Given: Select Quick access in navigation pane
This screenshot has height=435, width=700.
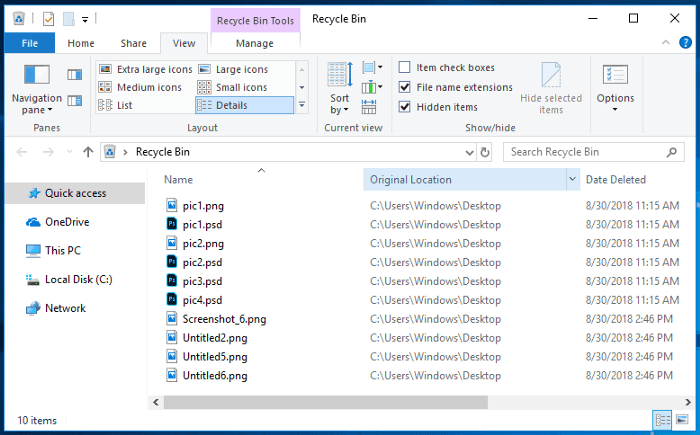Looking at the screenshot, I should coord(75,193).
